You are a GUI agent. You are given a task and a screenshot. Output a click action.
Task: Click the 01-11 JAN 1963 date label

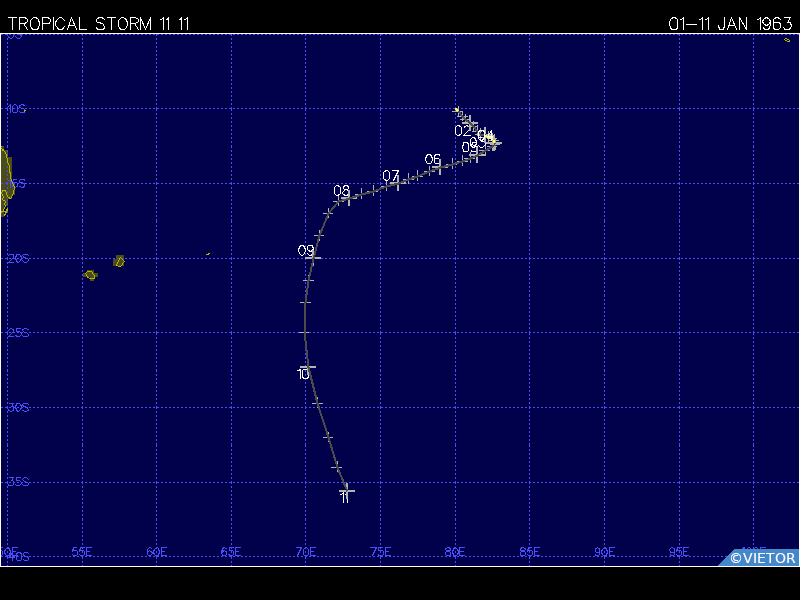coord(730,24)
